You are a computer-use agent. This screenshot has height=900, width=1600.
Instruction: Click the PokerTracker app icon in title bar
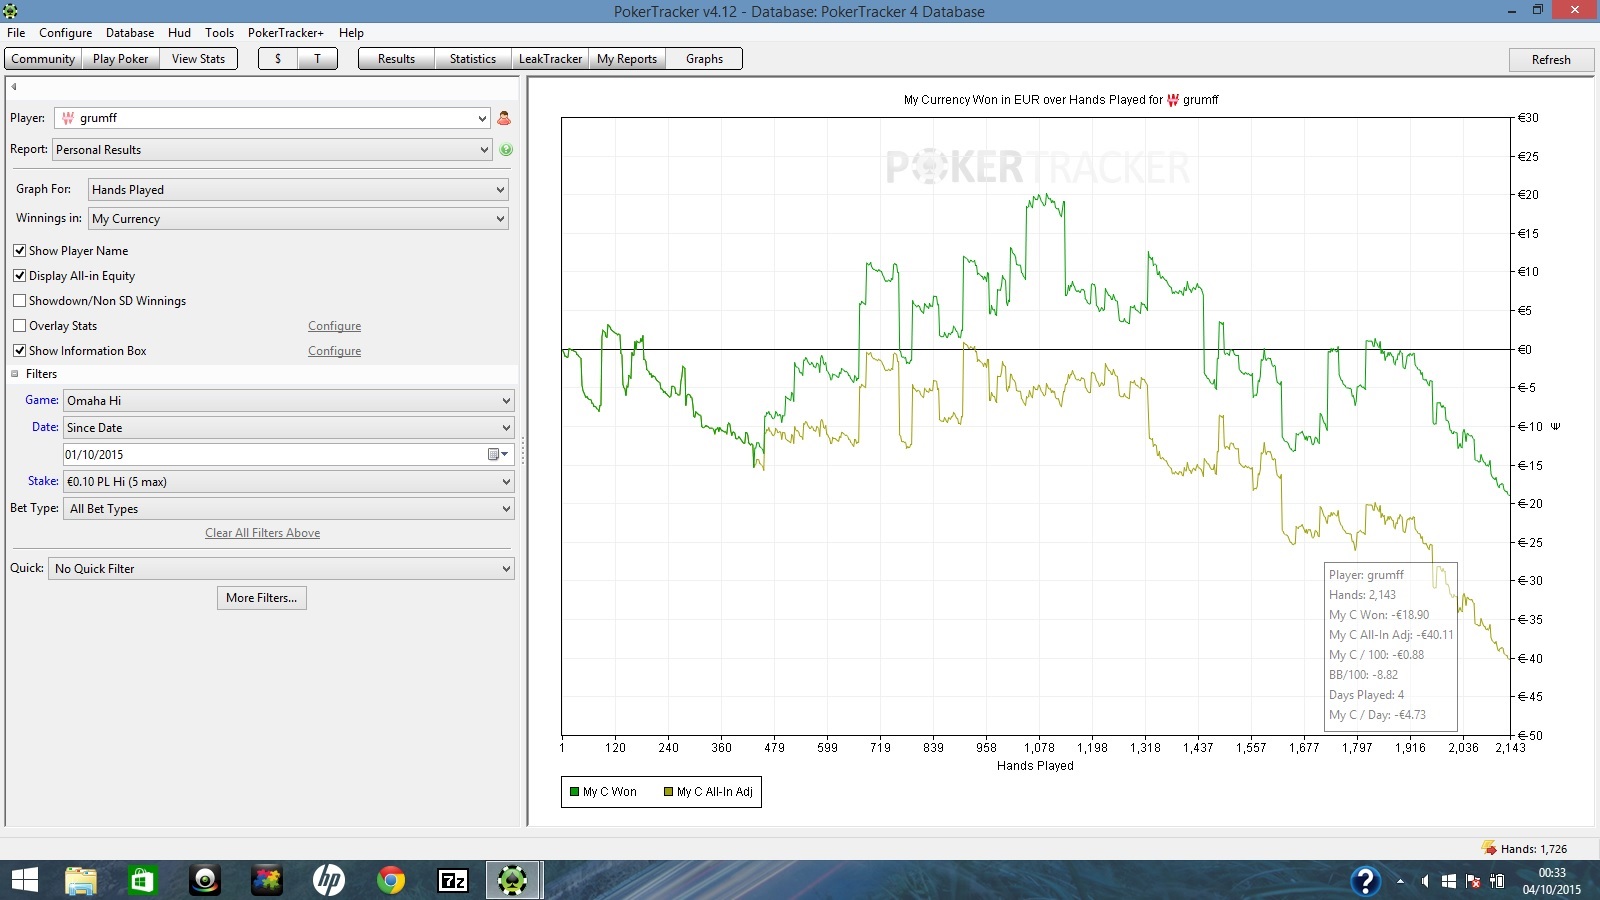[10, 11]
